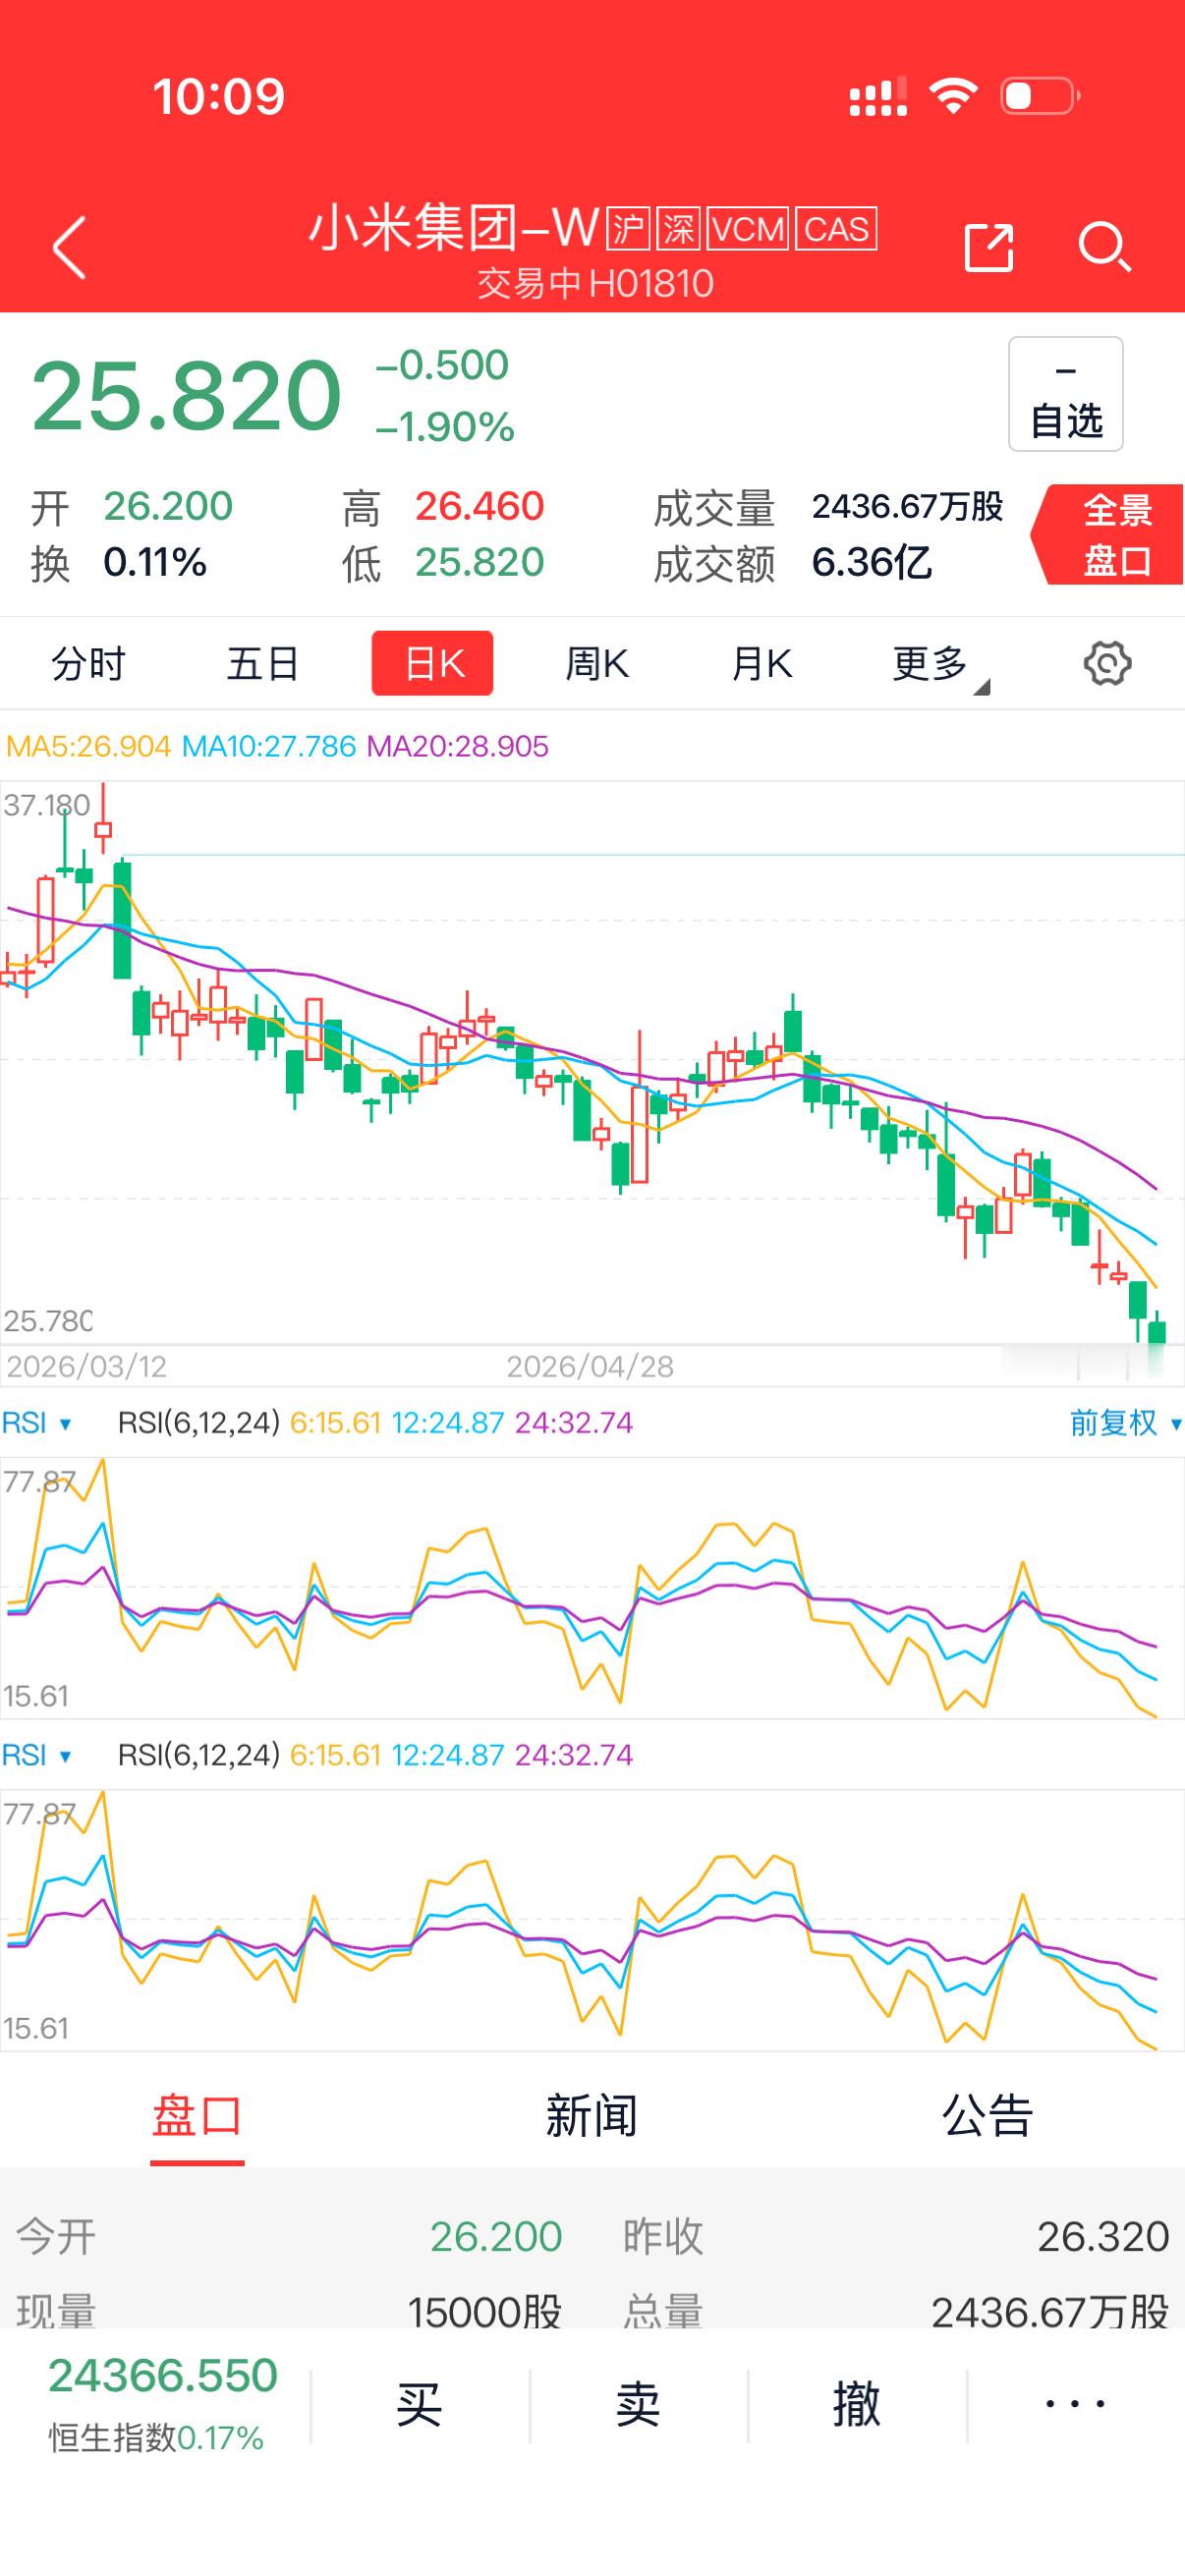The height and width of the screenshot is (2576, 1185).
Task: Tap the CAS tag badge
Action: coord(836,229)
